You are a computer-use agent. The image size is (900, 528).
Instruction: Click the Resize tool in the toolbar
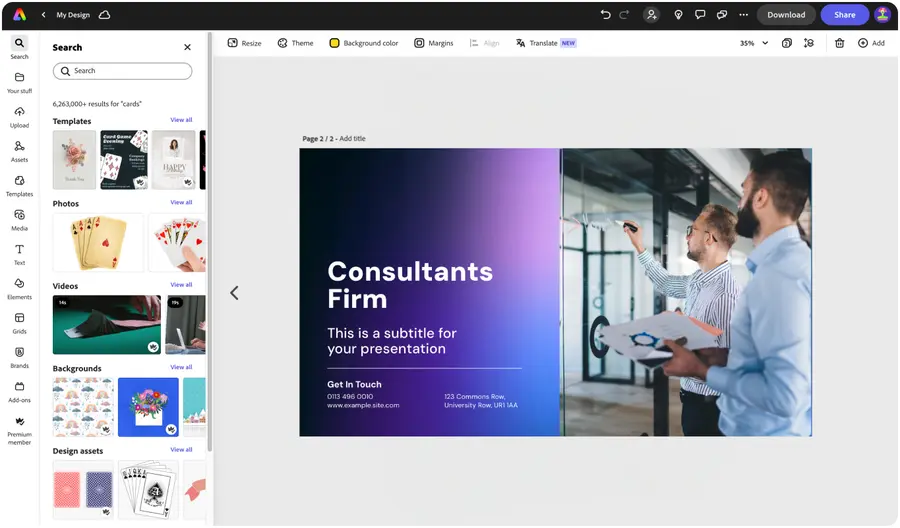pos(245,43)
